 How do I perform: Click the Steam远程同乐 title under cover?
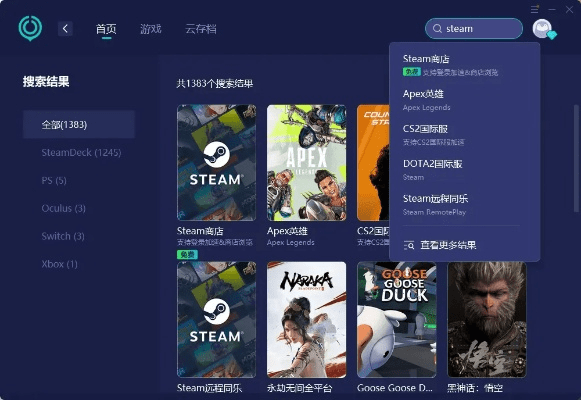click(209, 388)
